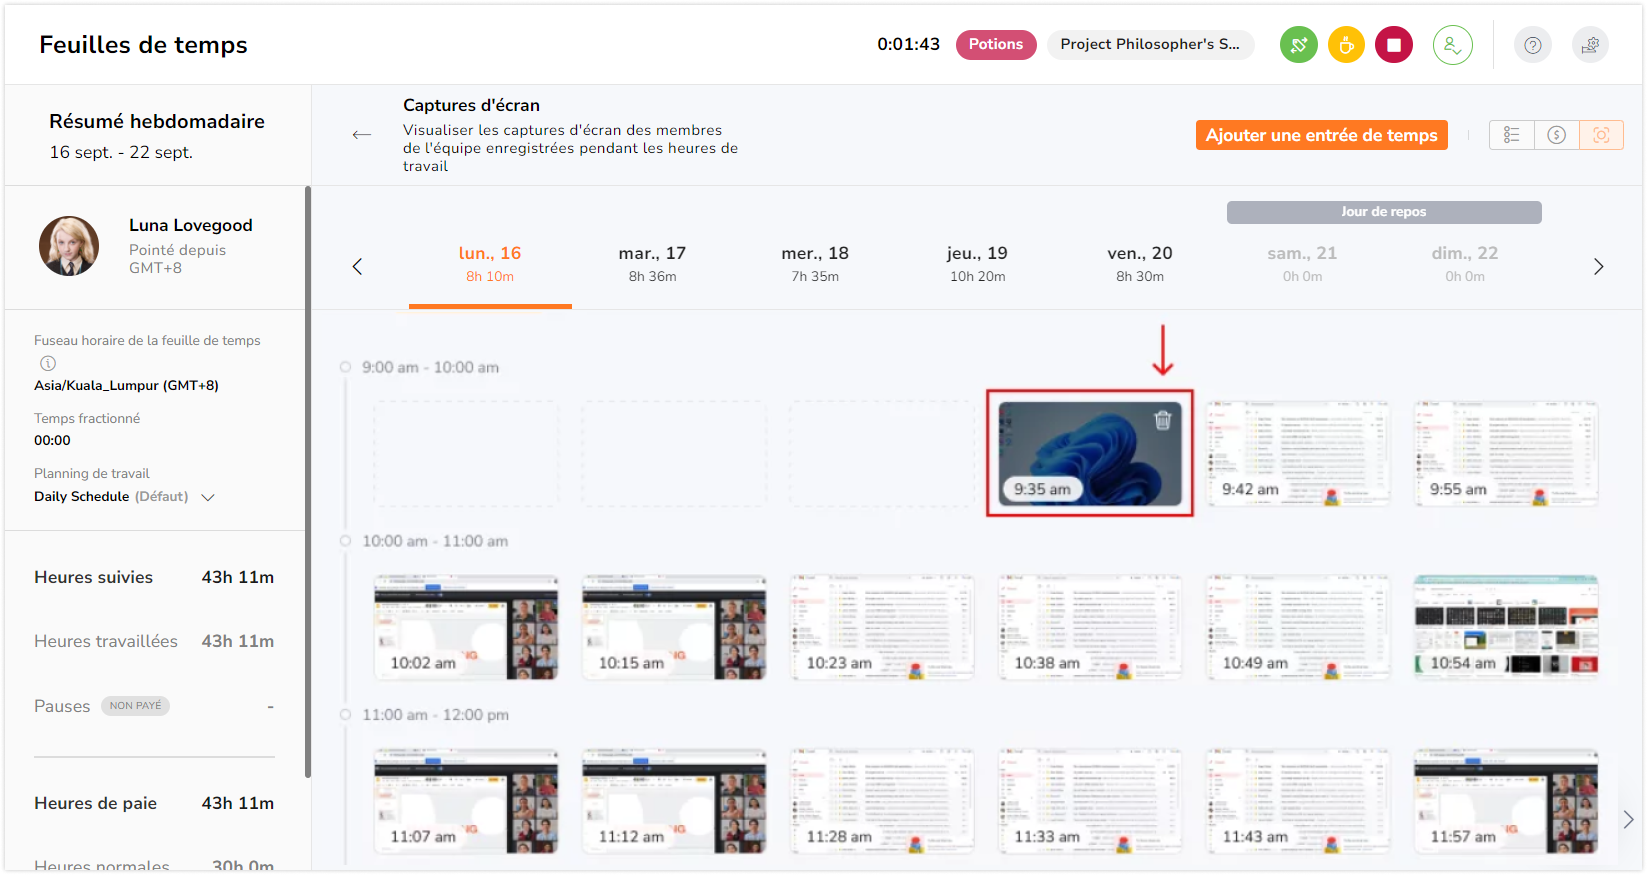The height and width of the screenshot is (875, 1647).
Task: Click Ajouter une entrée de temps button
Action: (x=1321, y=135)
